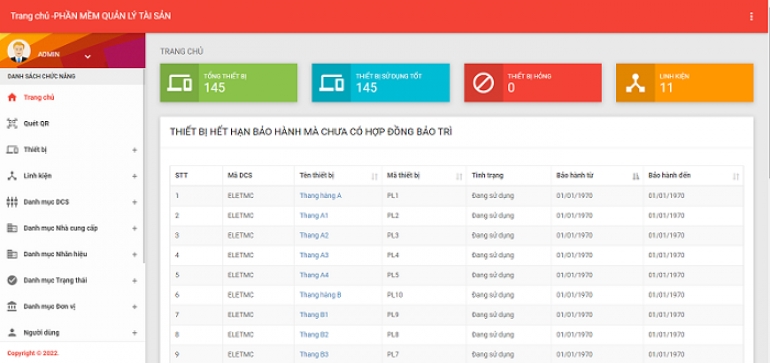Click the Tổng thiết bị 145 card
This screenshot has height=363, width=770.
pos(228,83)
